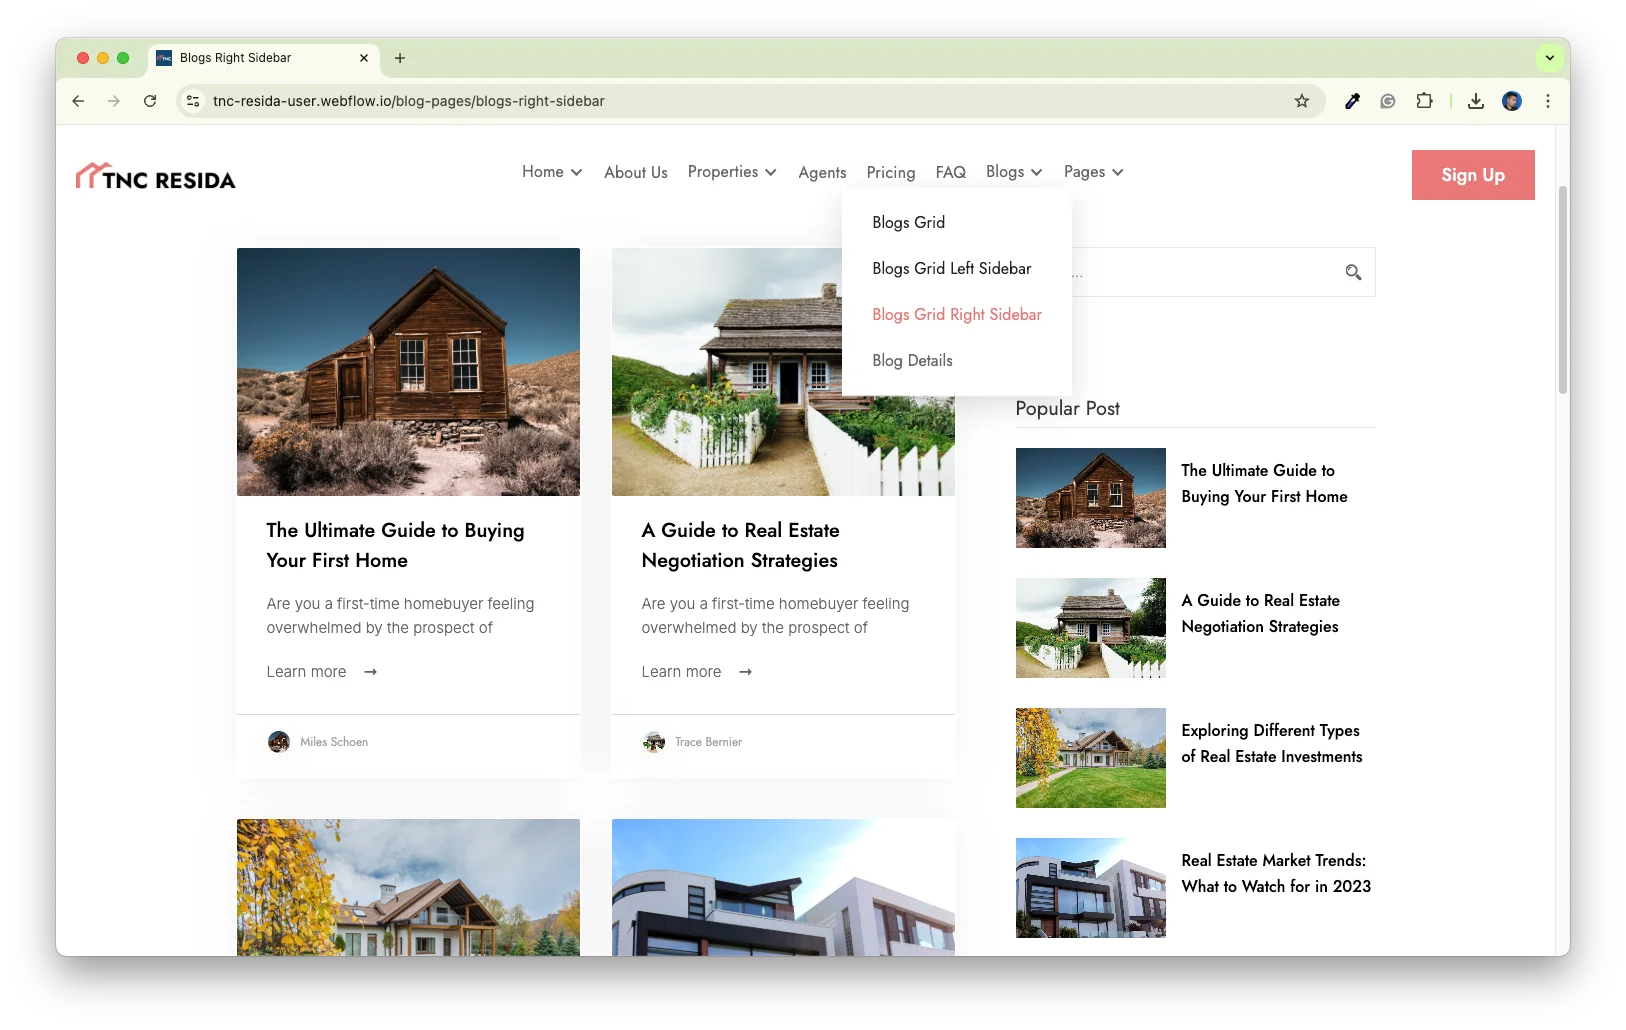
Task: Expand the Properties navigation dropdown
Action: (x=731, y=172)
